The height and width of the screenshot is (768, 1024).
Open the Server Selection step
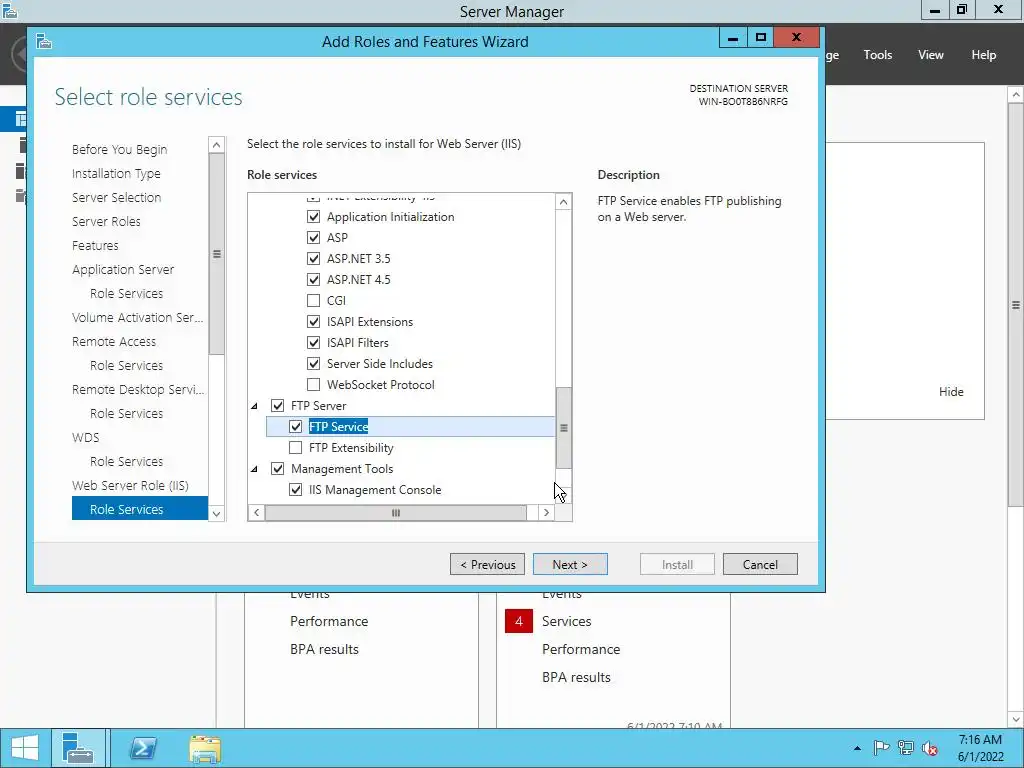116,197
